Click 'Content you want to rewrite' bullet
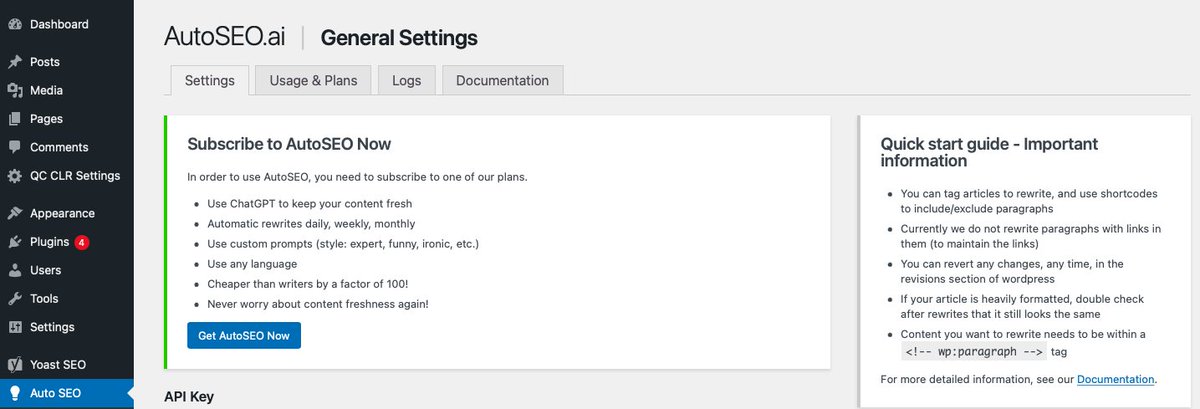 point(1023,343)
